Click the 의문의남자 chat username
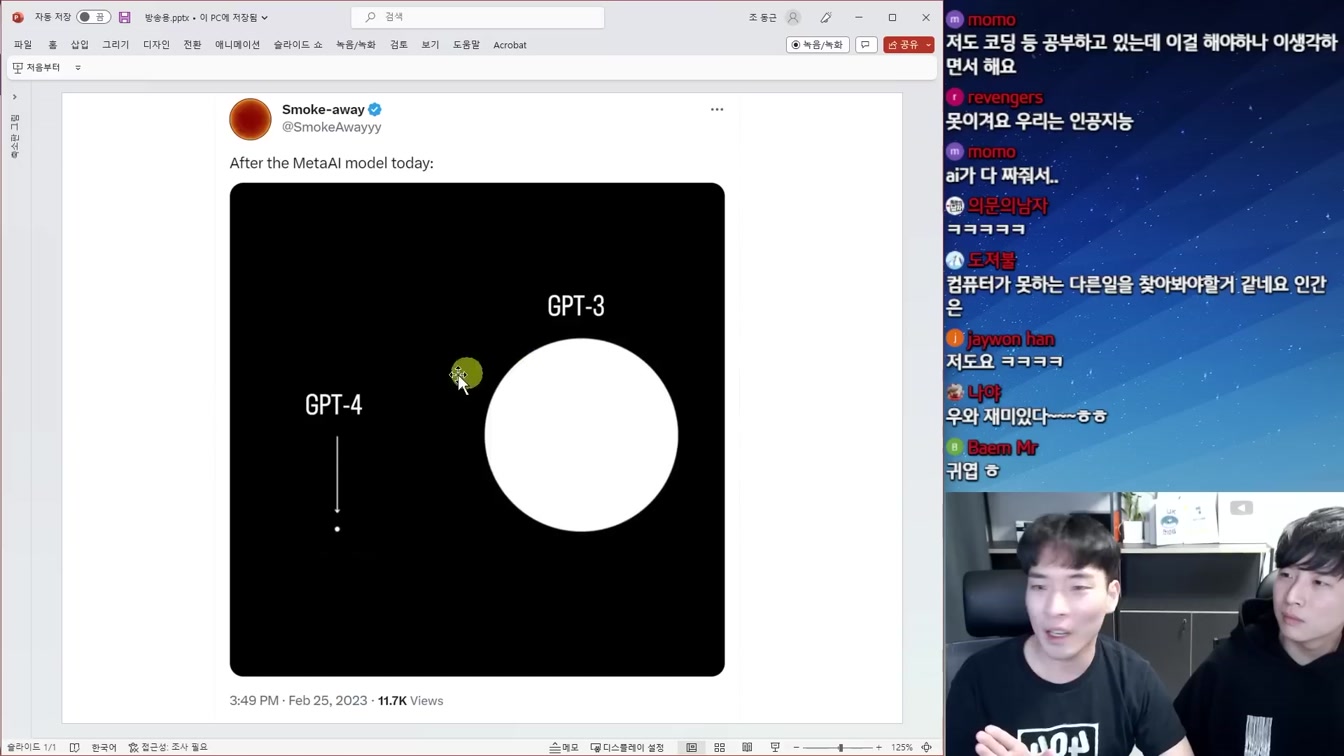The image size is (1344, 756). (1008, 205)
